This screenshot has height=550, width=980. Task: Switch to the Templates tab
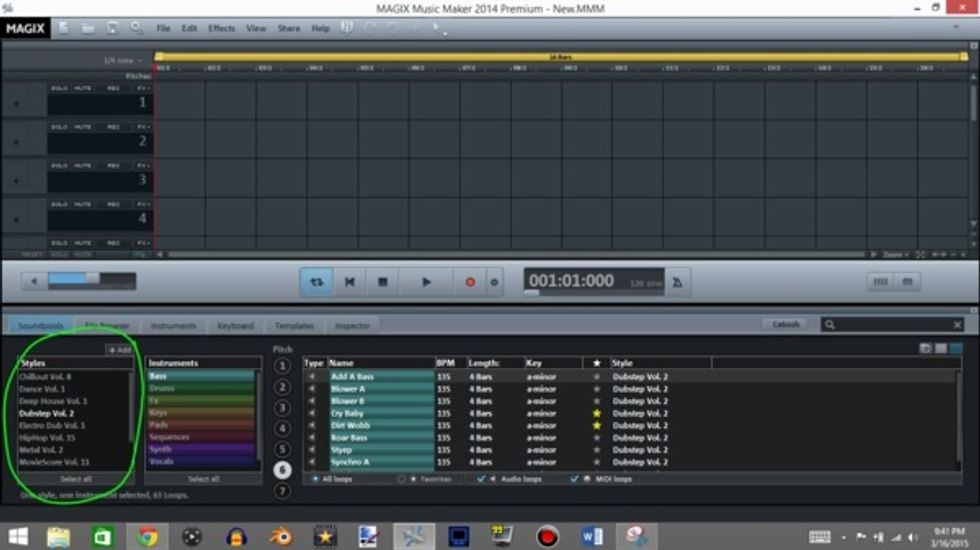pos(294,326)
